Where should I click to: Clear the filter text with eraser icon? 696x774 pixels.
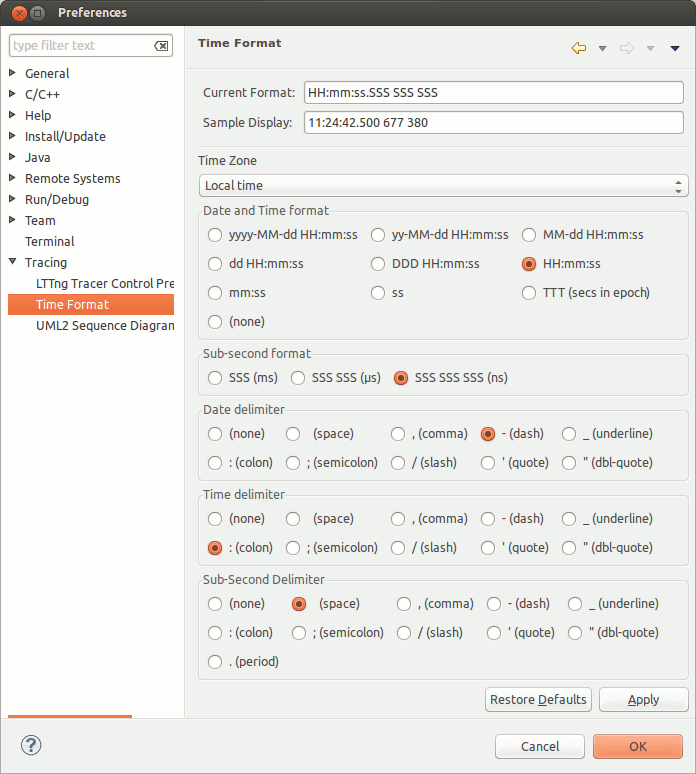161,46
